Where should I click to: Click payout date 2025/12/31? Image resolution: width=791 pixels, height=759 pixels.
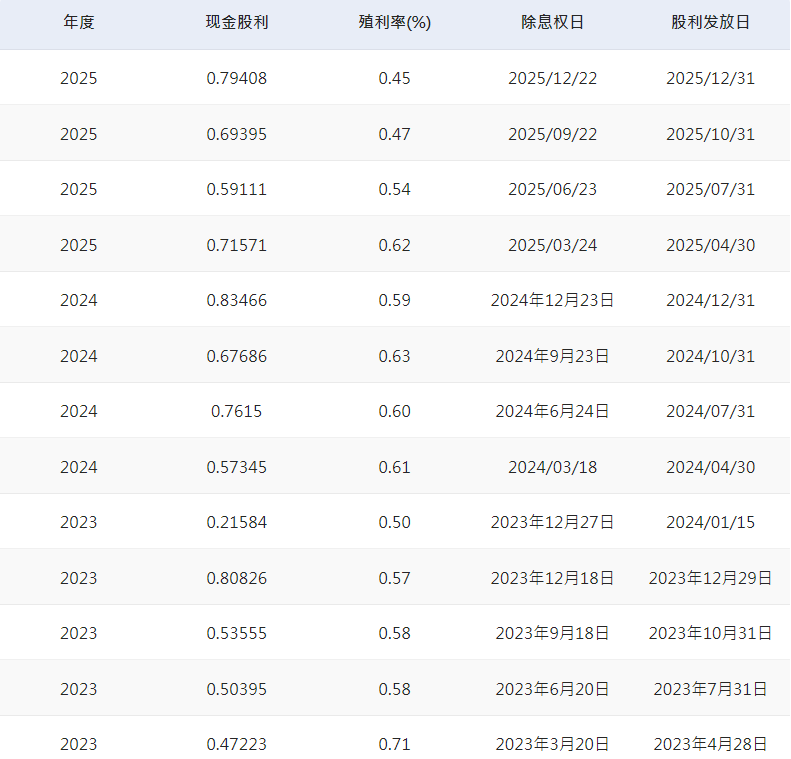[710, 78]
